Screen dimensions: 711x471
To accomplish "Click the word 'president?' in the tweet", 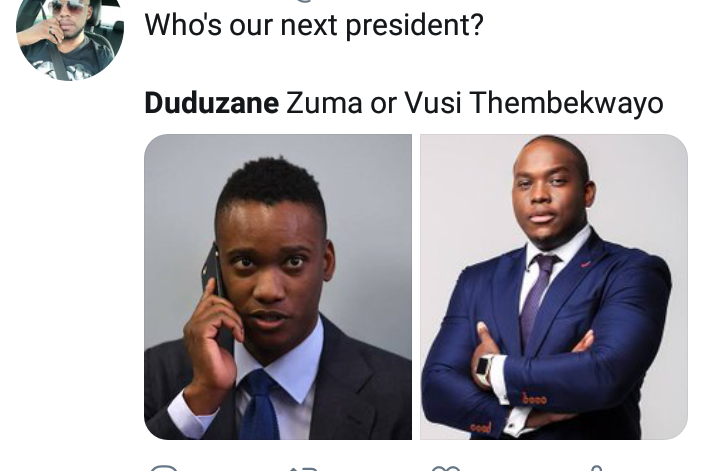I will pos(414,26).
